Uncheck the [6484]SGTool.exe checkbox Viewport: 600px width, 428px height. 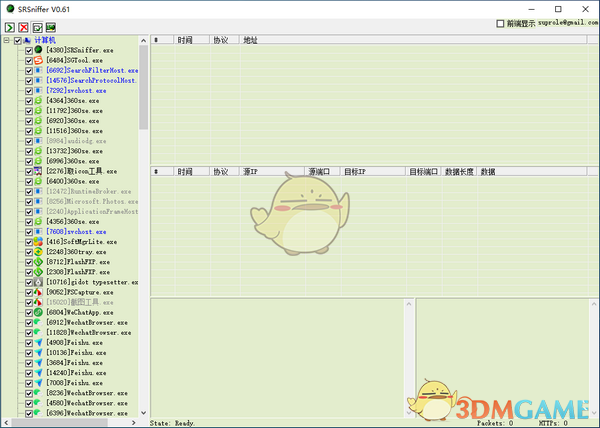29,60
